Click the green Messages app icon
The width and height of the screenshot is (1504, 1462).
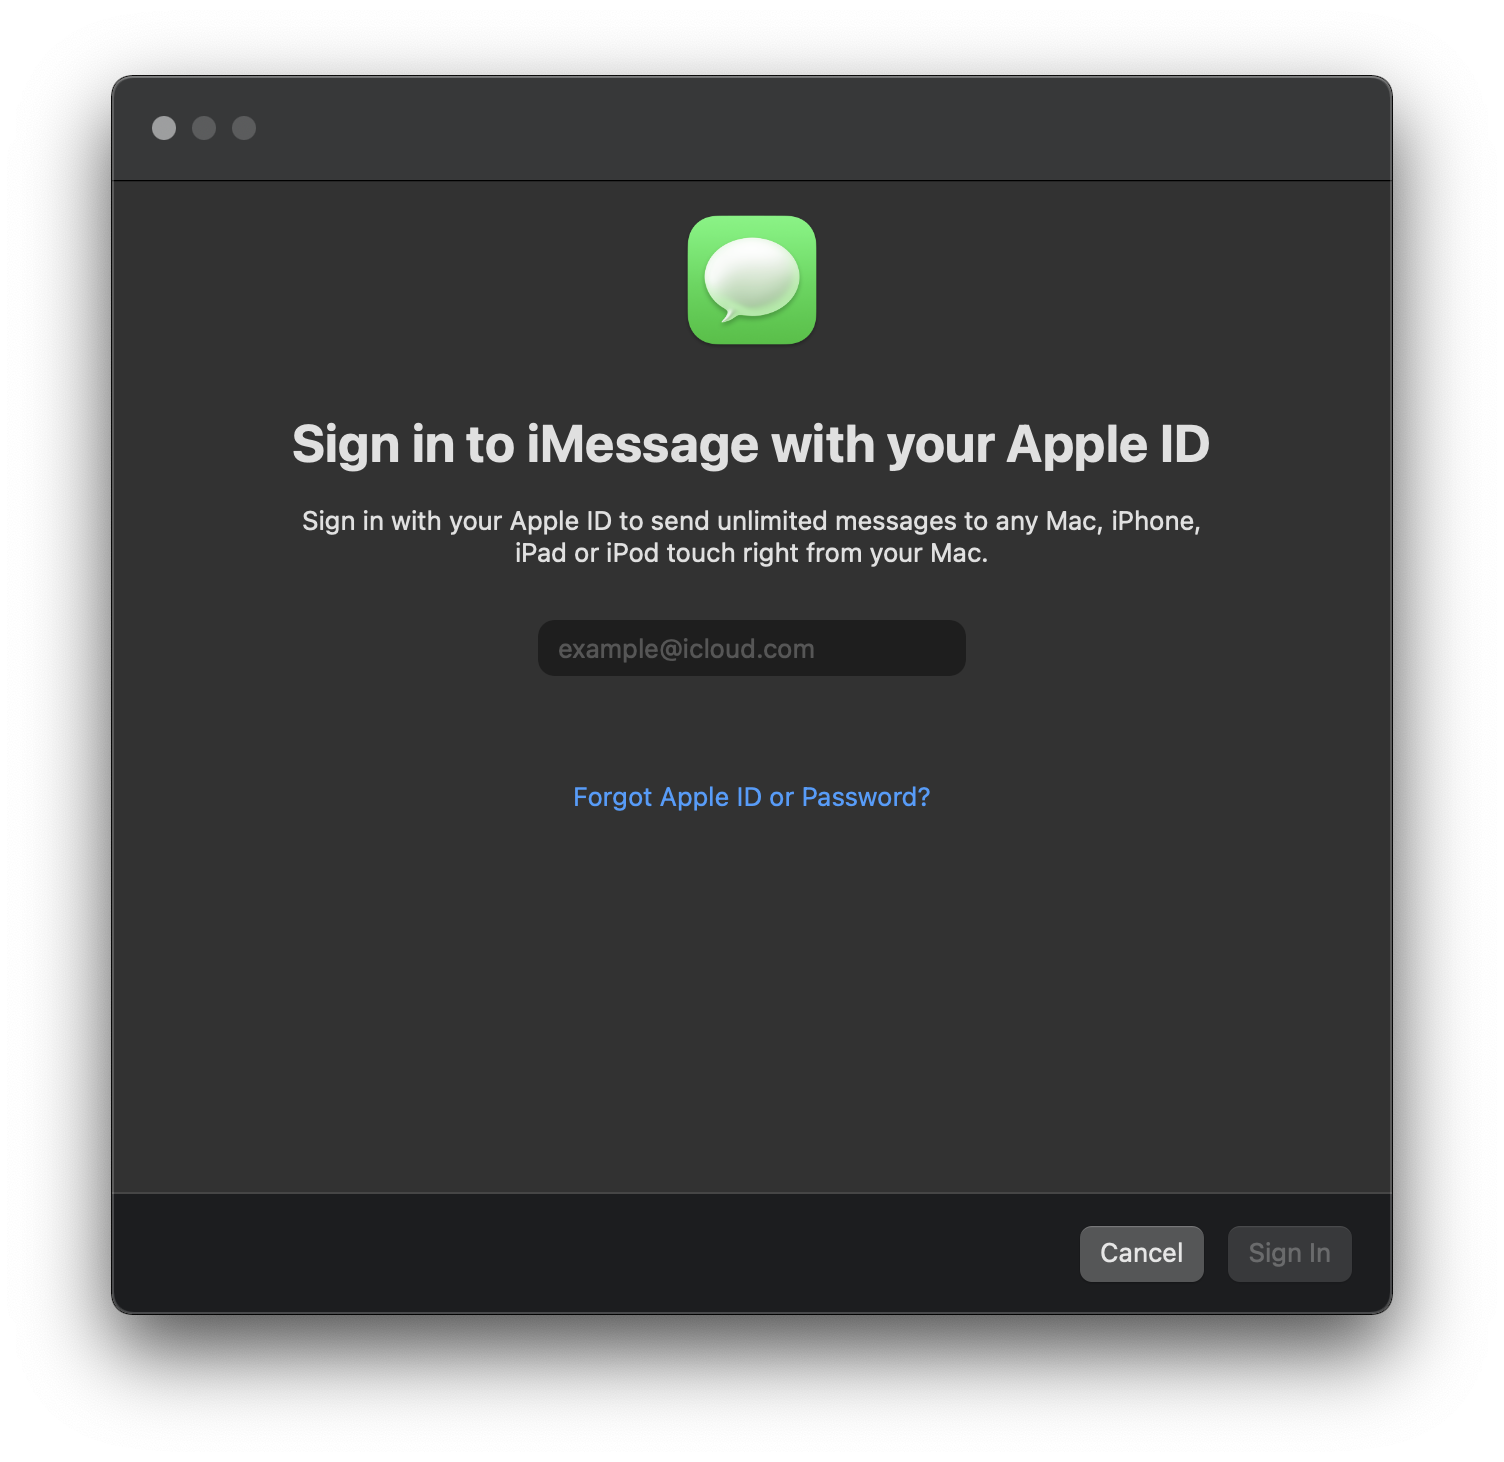752,280
